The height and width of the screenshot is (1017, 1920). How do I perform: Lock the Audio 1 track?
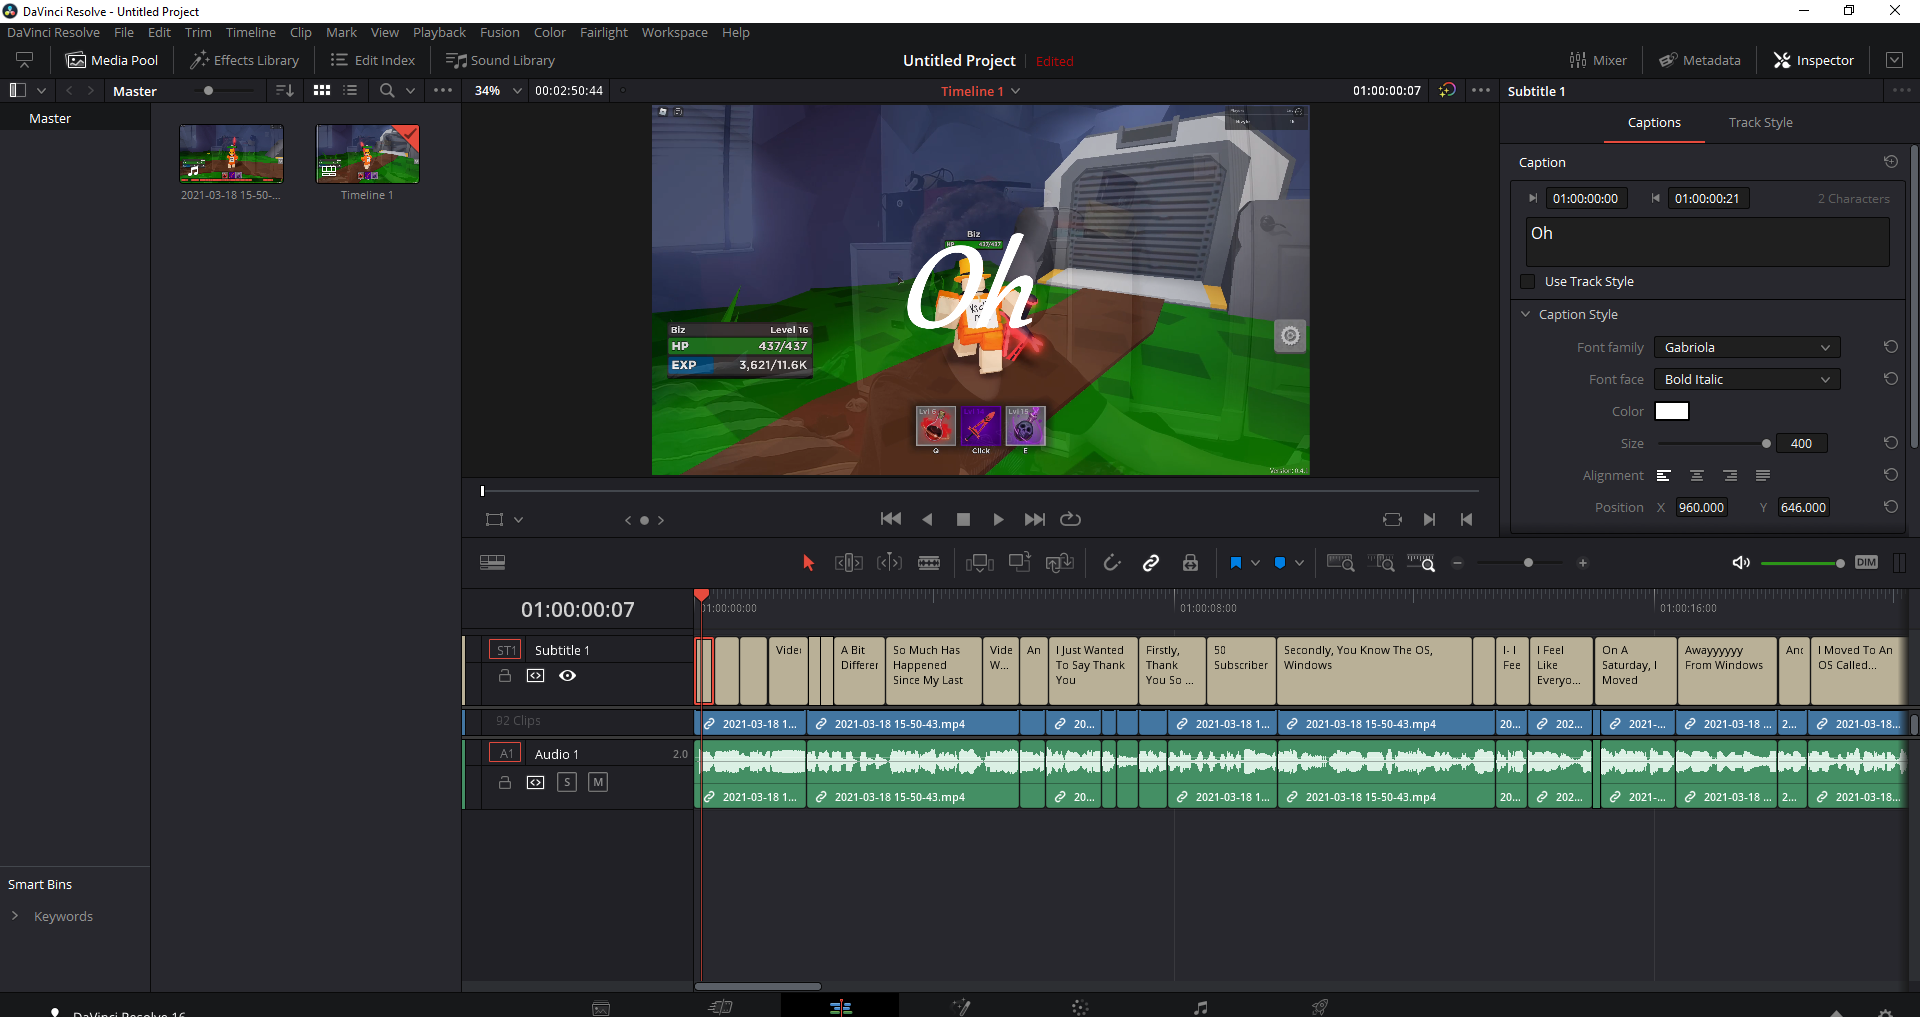pos(505,782)
